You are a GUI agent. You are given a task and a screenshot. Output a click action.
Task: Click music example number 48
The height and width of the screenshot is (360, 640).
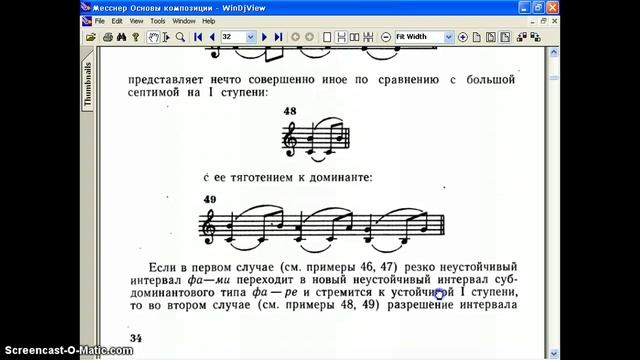[x=290, y=111]
